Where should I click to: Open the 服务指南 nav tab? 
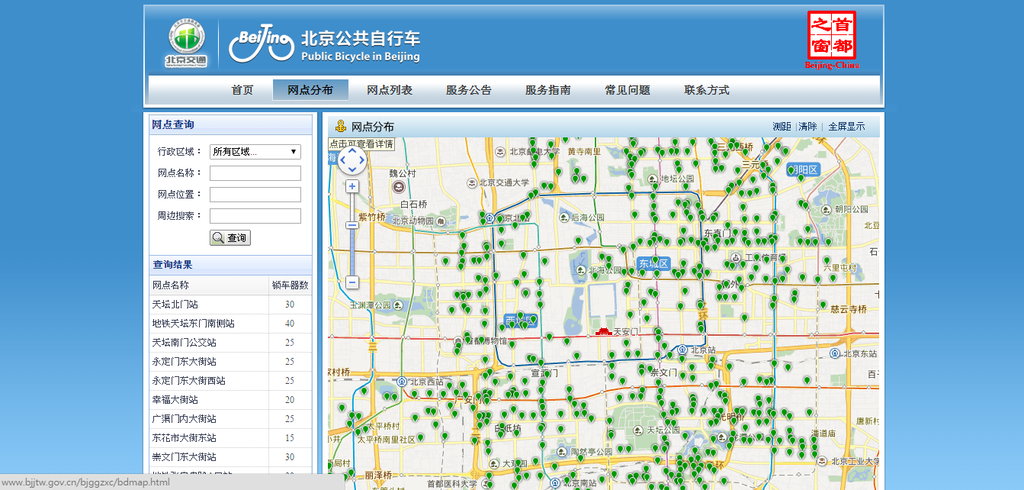(x=548, y=90)
